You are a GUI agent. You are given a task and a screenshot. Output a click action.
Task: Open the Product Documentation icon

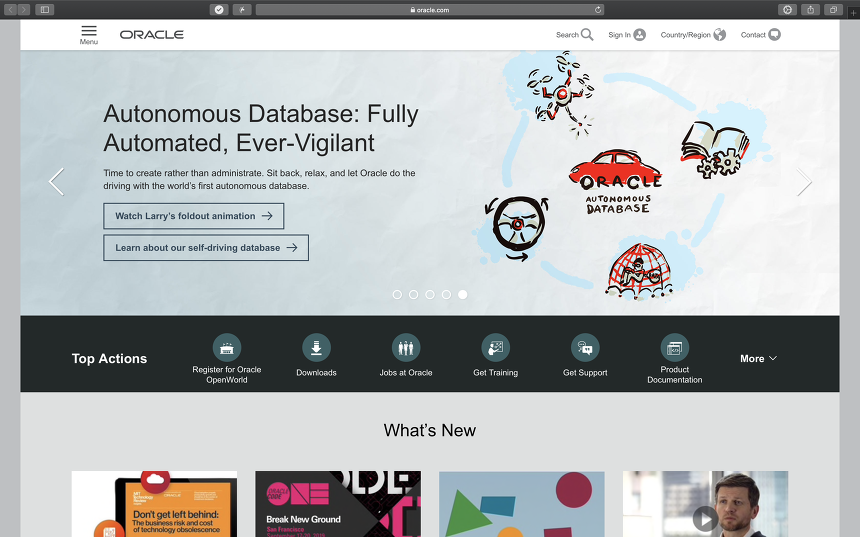tap(675, 348)
